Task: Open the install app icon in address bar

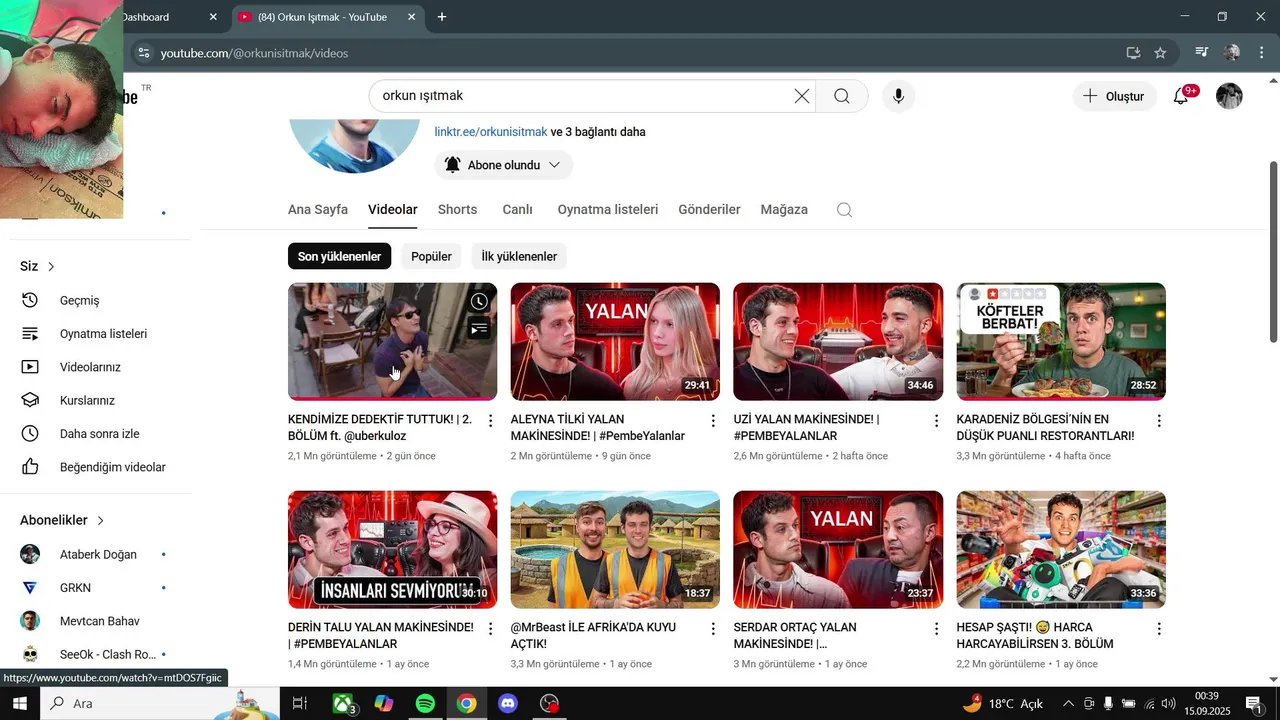Action: coord(1133,53)
